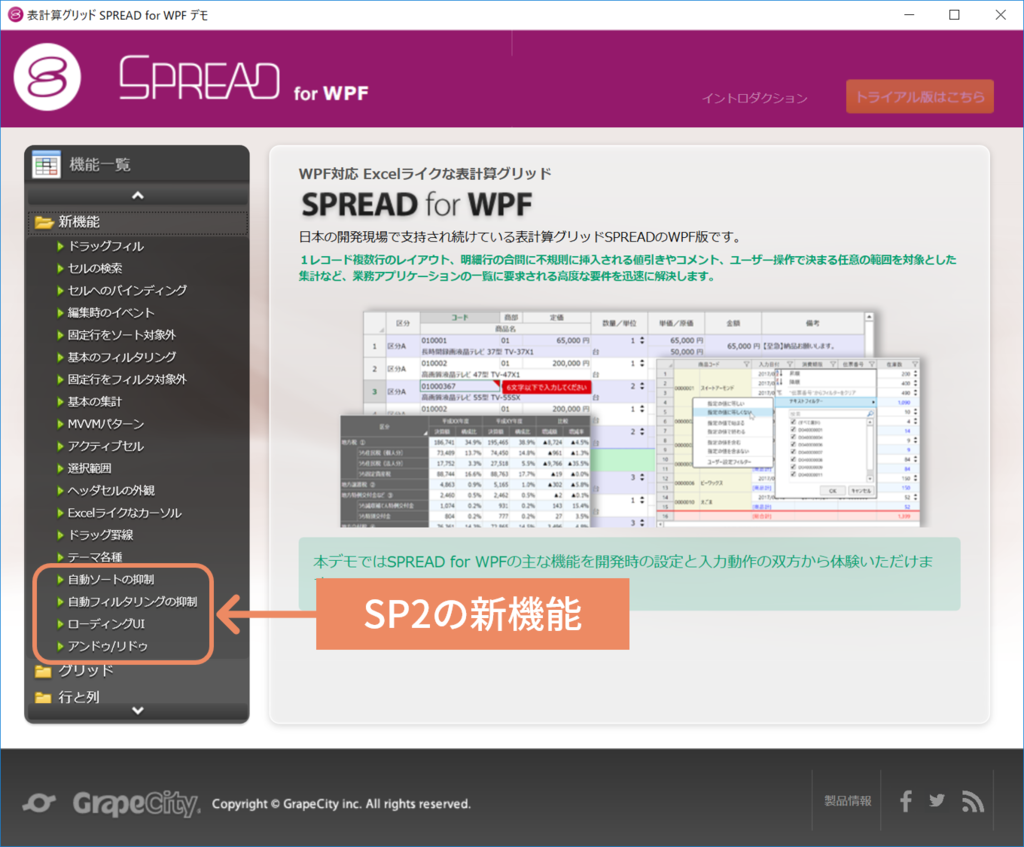Open the イントロダクション link

[754, 98]
